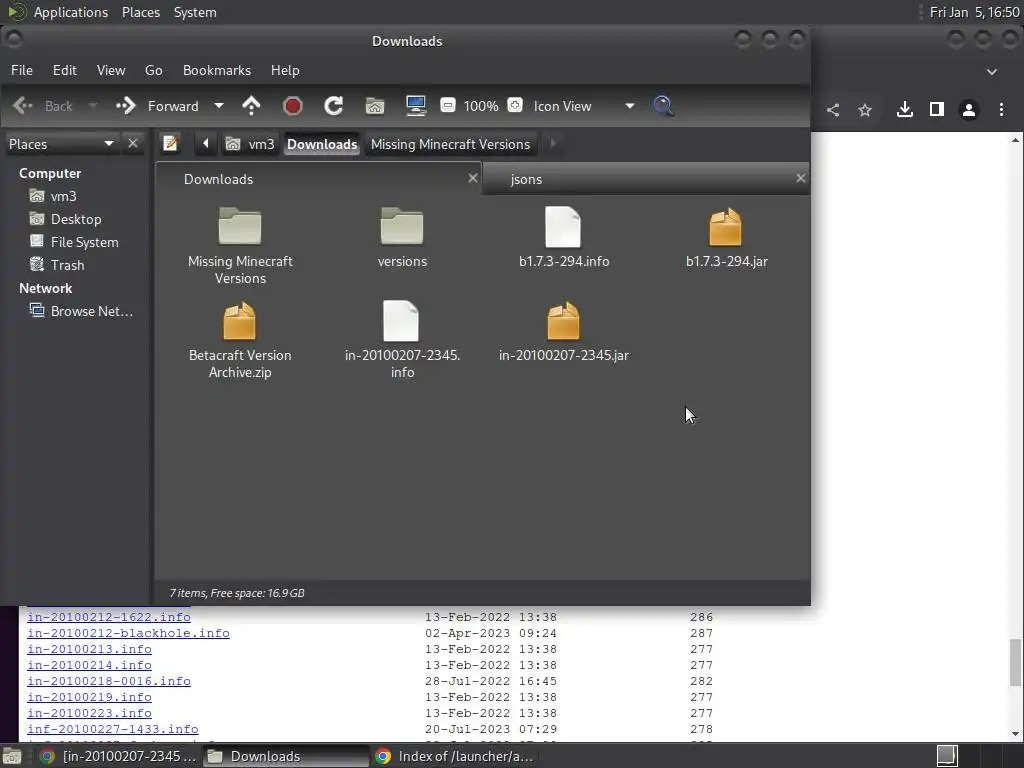Image resolution: width=1024 pixels, height=768 pixels.
Task: Select the b1.7.3-294.info file icon
Action: [x=563, y=227]
